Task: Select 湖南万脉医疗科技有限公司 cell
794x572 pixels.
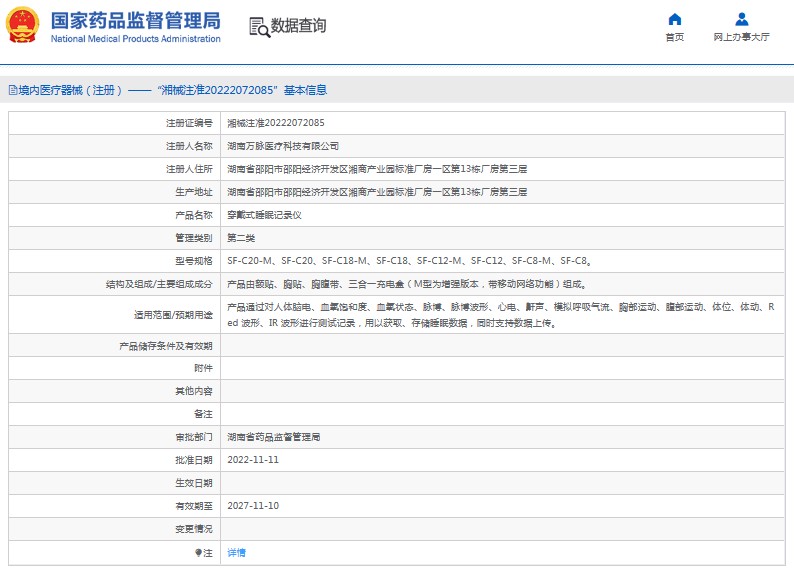Action: click(283, 146)
